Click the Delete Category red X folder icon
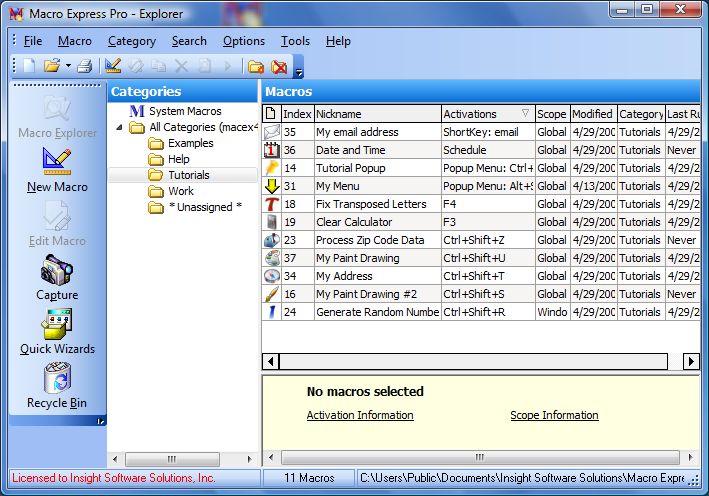 coord(279,67)
